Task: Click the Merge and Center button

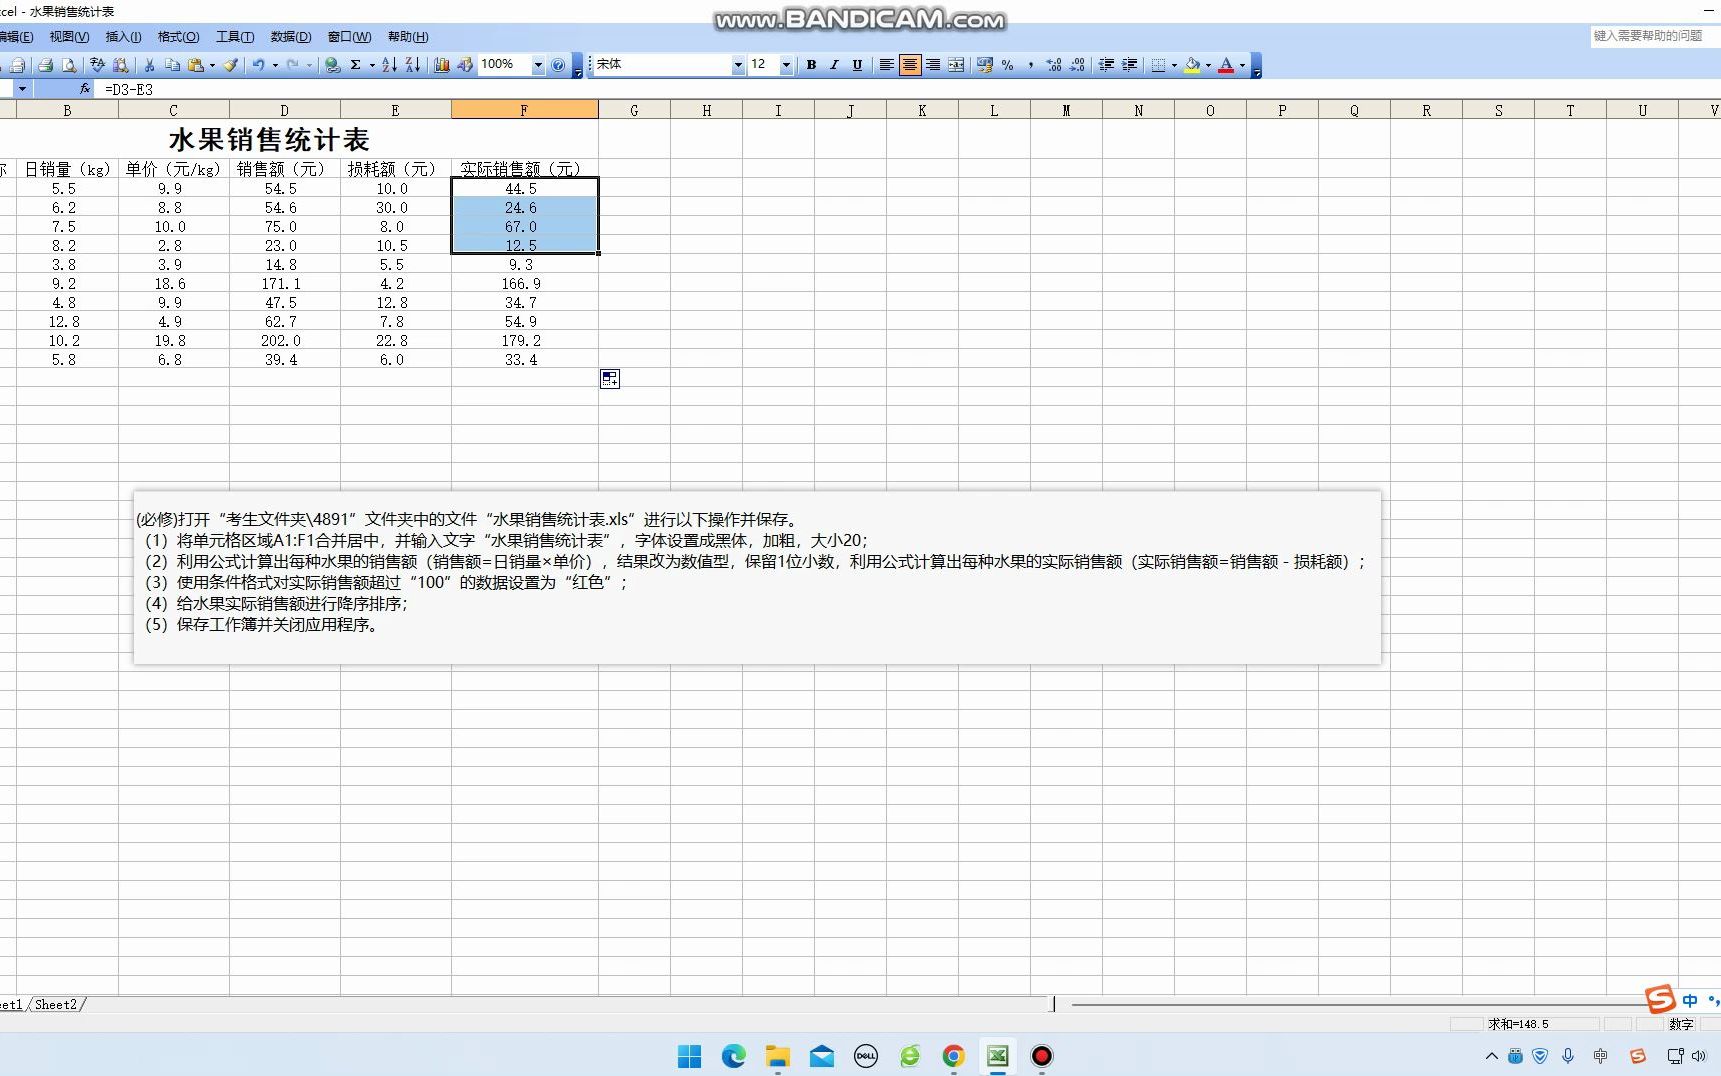Action: point(956,65)
